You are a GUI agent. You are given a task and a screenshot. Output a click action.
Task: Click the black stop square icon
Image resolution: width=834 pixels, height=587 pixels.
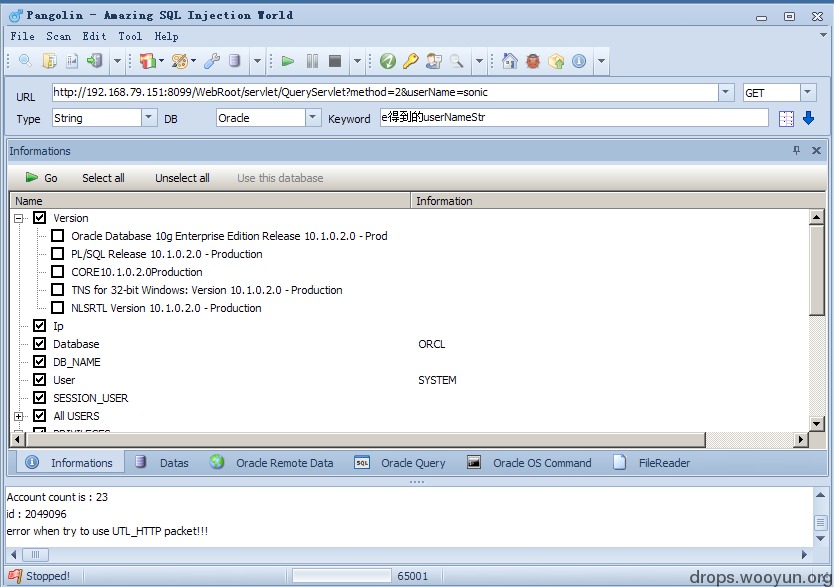pyautogui.click(x=335, y=61)
